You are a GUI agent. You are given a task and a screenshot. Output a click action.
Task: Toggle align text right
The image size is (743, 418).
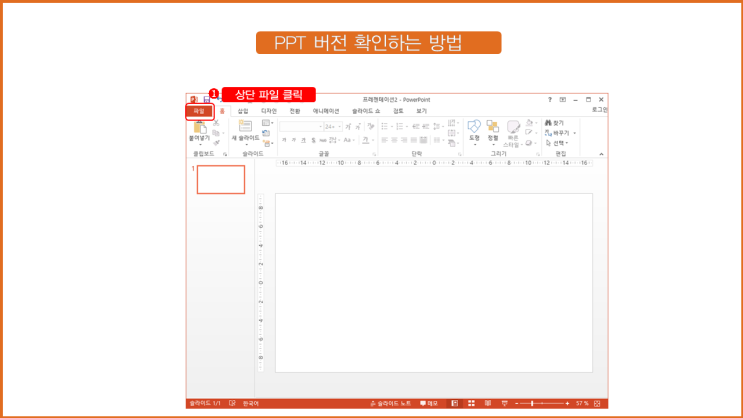pos(404,140)
